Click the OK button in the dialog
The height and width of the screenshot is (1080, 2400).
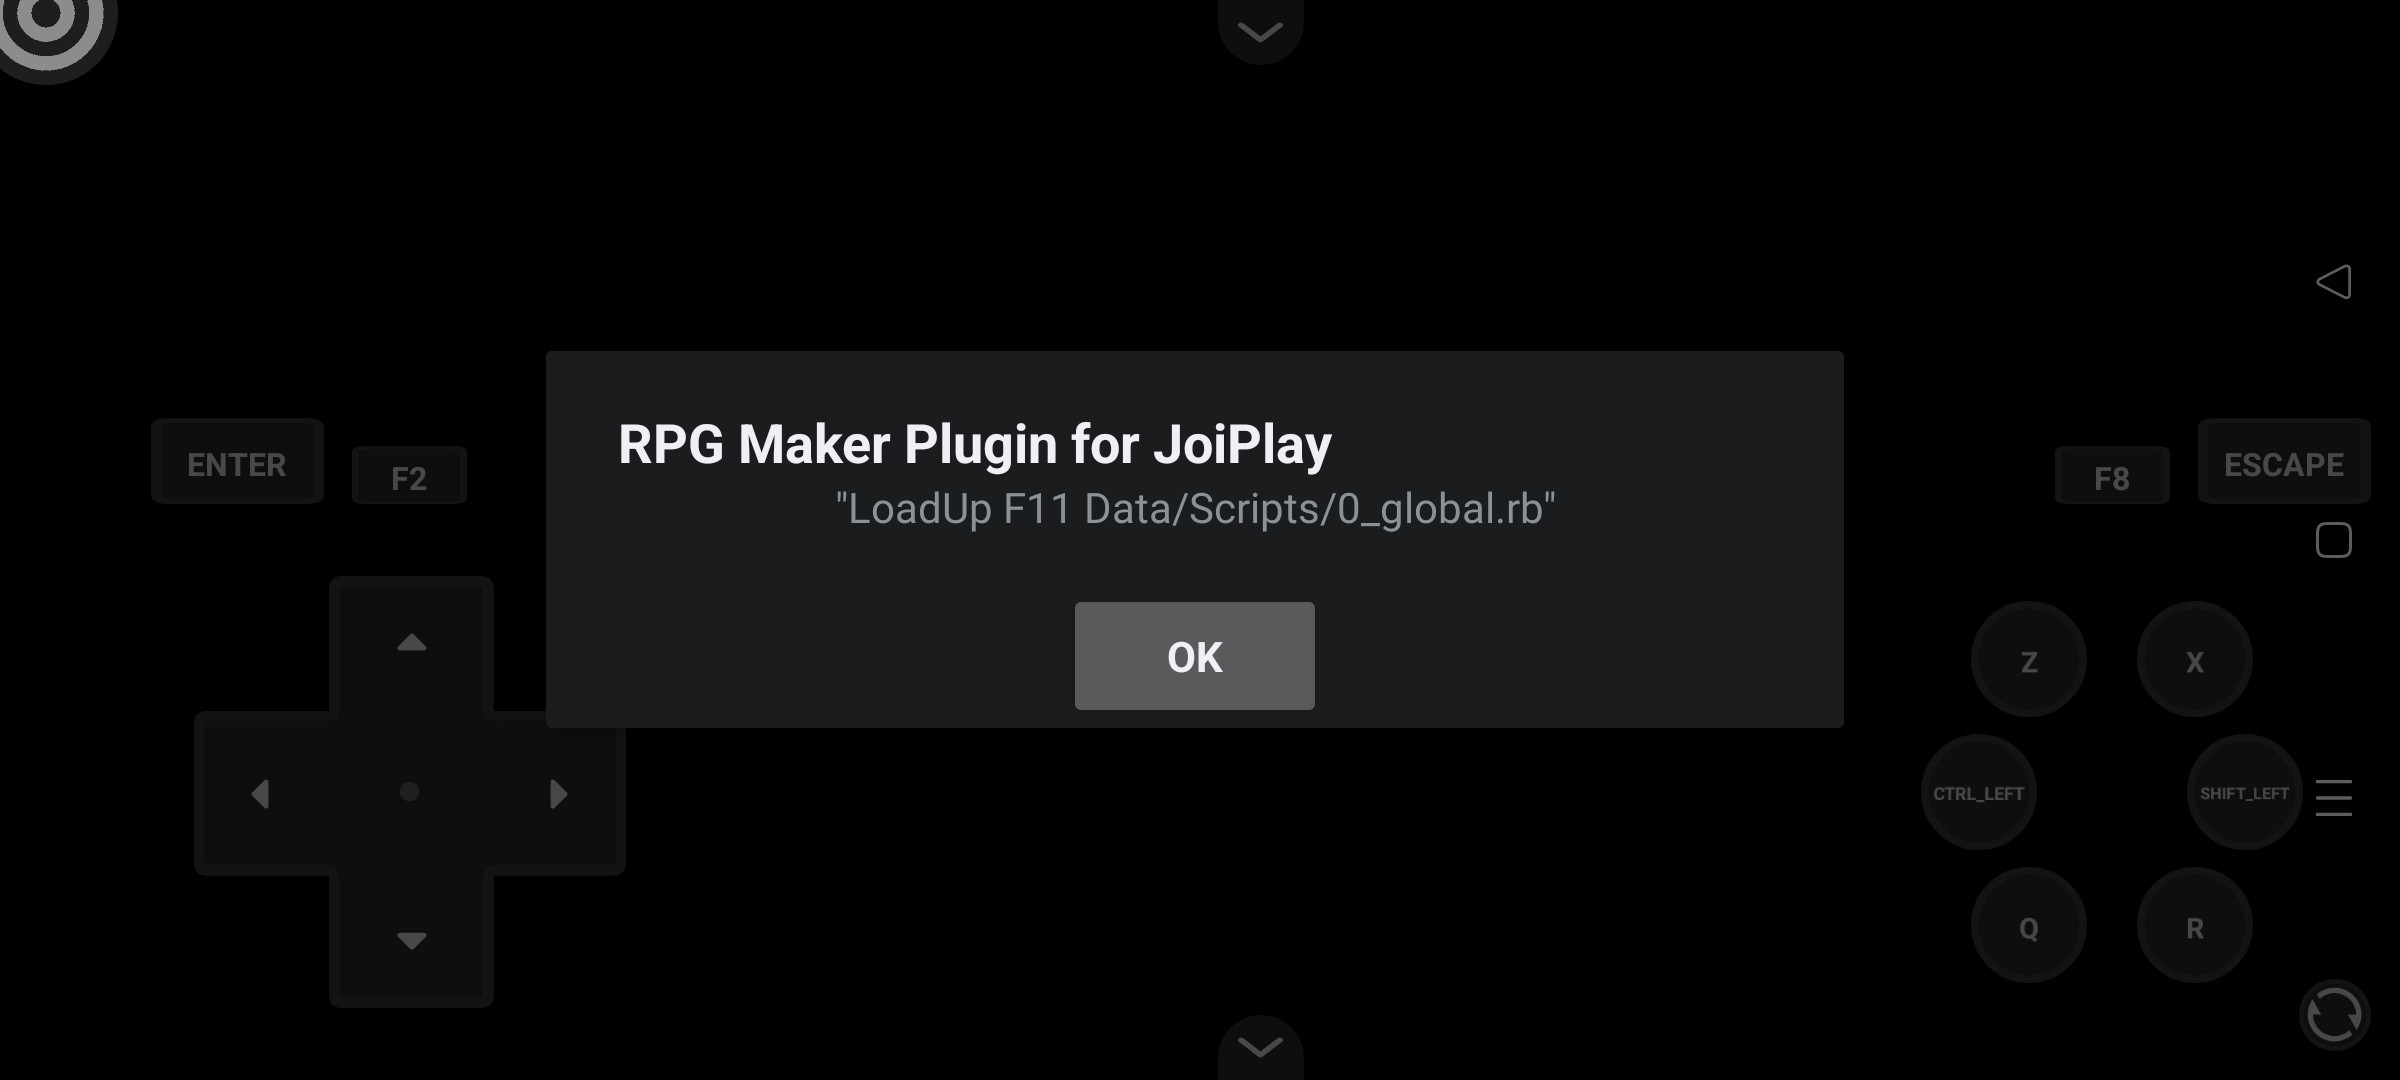(x=1194, y=656)
